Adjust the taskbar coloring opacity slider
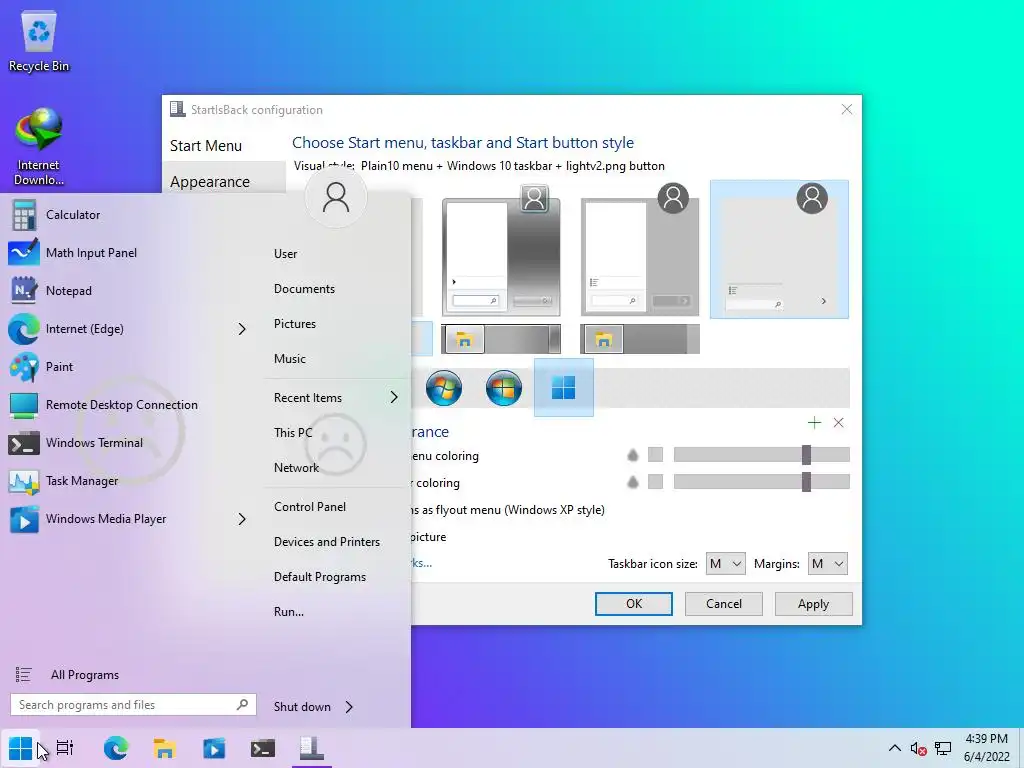This screenshot has height=768, width=1024. [761, 482]
